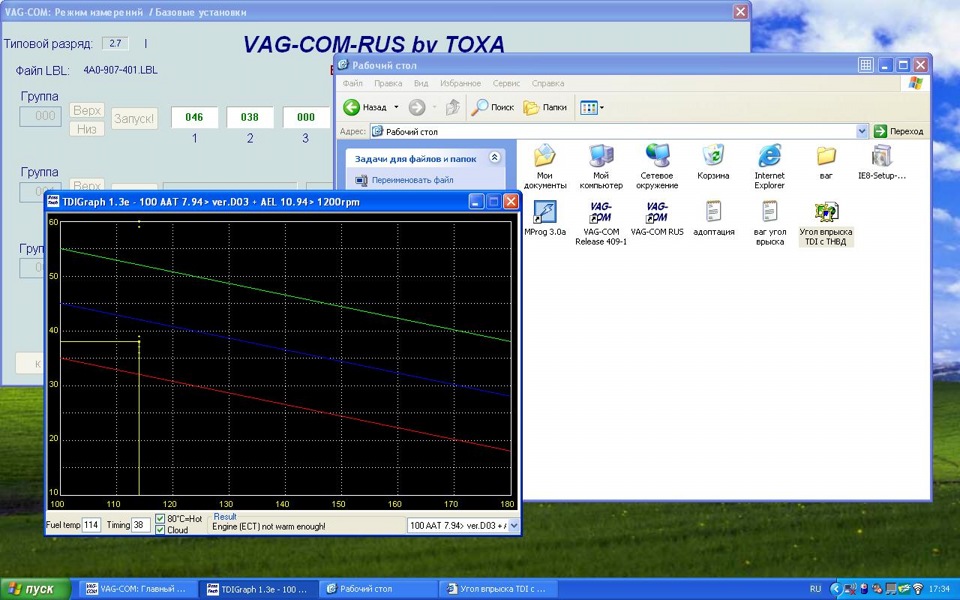
Task: Click the RU language indicator
Action: (816, 589)
